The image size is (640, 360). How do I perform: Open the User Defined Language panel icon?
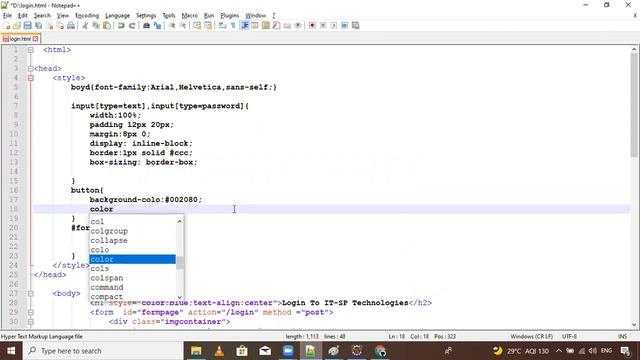(x=255, y=25)
